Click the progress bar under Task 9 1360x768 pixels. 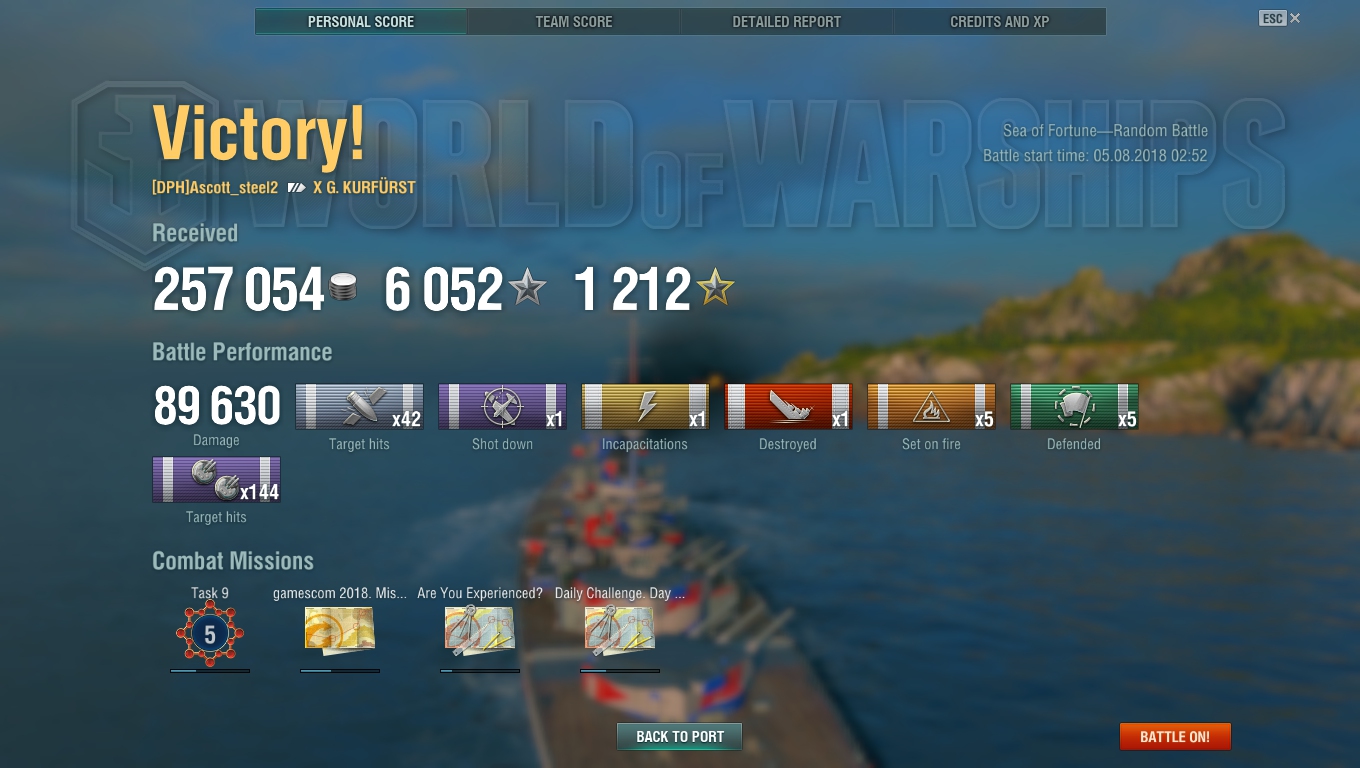click(x=210, y=671)
